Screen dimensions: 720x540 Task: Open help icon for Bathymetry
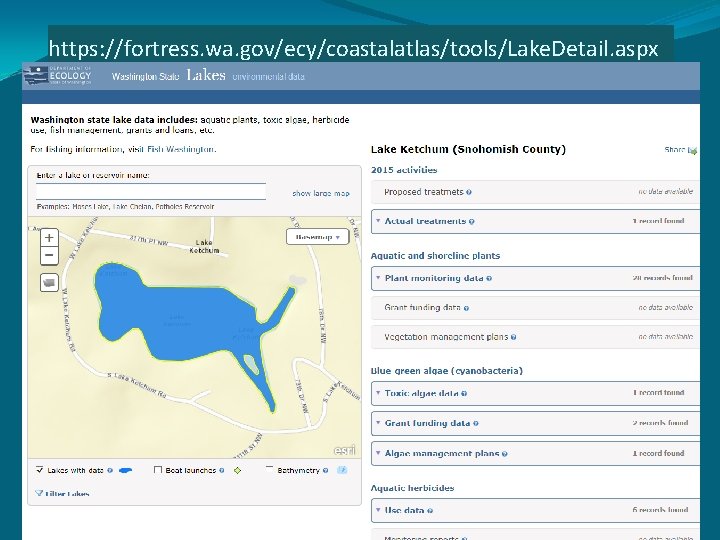pyautogui.click(x=325, y=471)
